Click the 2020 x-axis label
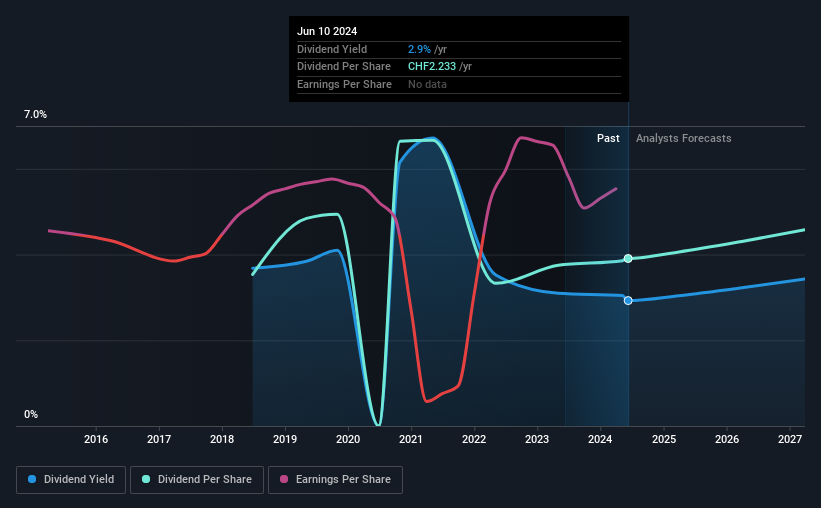This screenshot has width=821, height=508. [348, 439]
